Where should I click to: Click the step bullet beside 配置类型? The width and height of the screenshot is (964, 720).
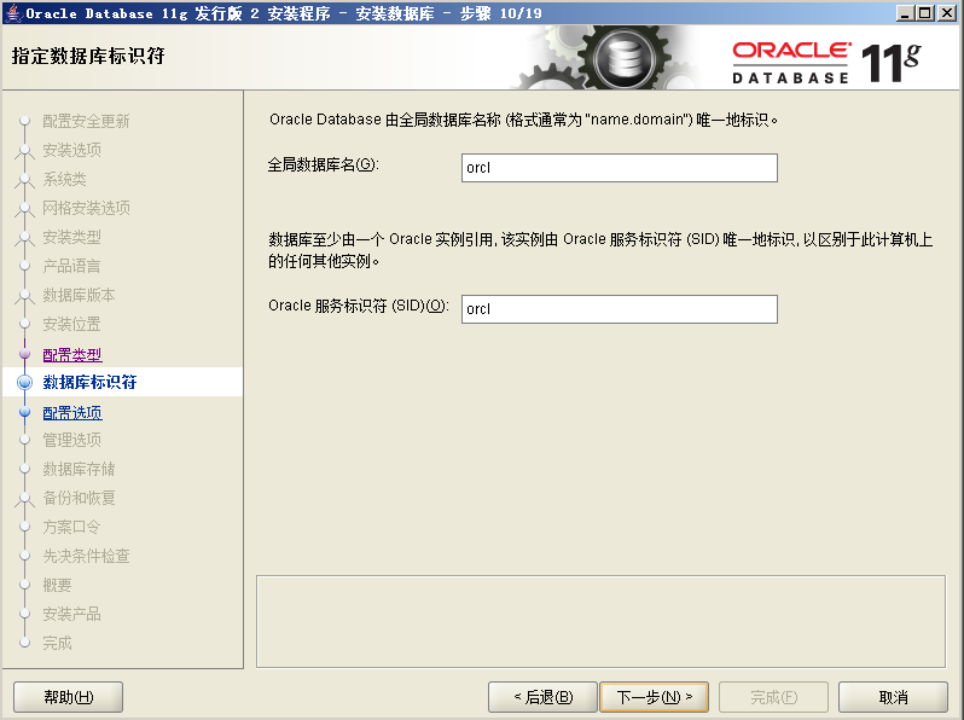coord(25,354)
